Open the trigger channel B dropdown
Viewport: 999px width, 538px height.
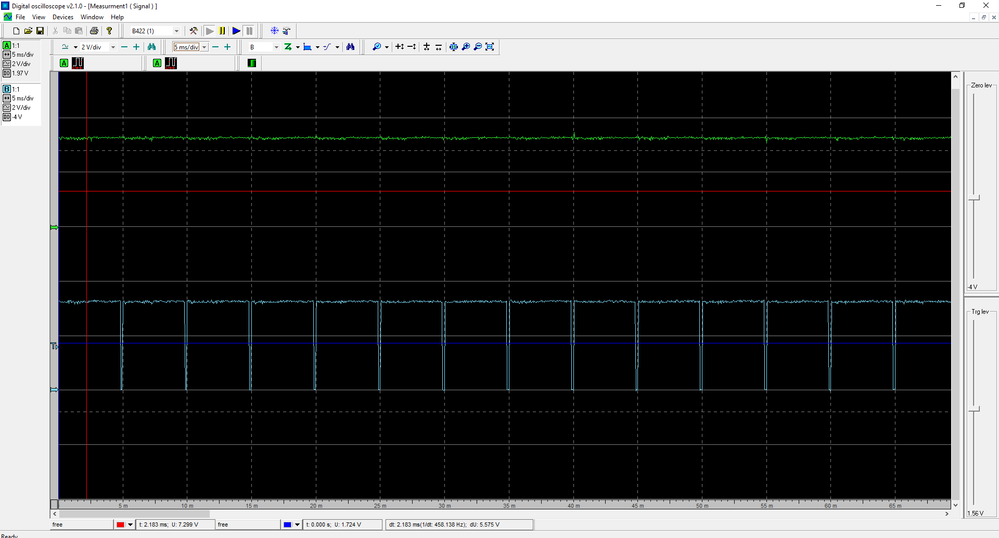point(264,47)
